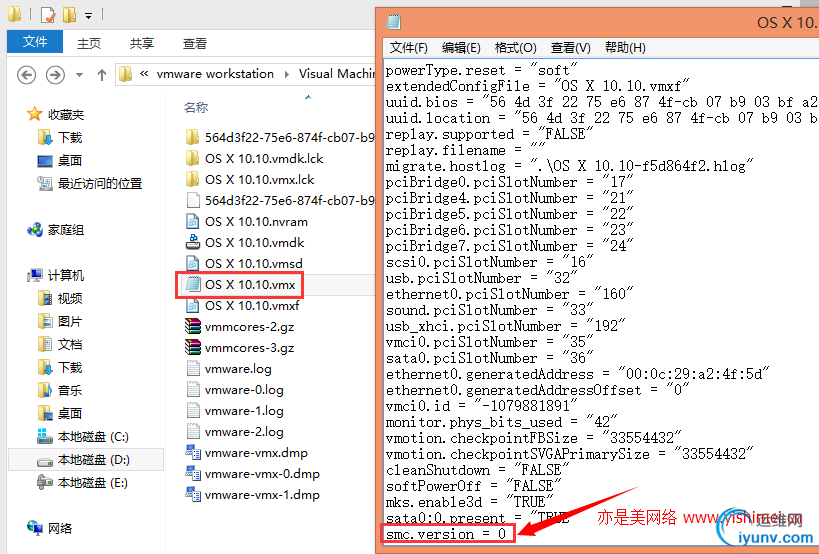Screen dimensions: 819x554
Task: Open the 文件 ribbon tab in Explorer
Action: (34, 42)
